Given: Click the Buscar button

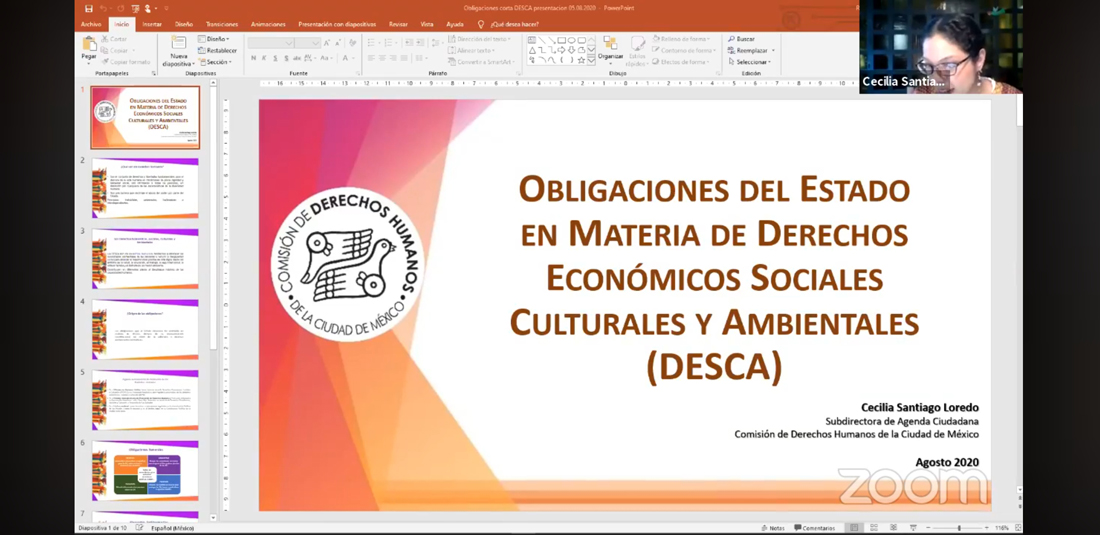Looking at the screenshot, I should click(742, 39).
